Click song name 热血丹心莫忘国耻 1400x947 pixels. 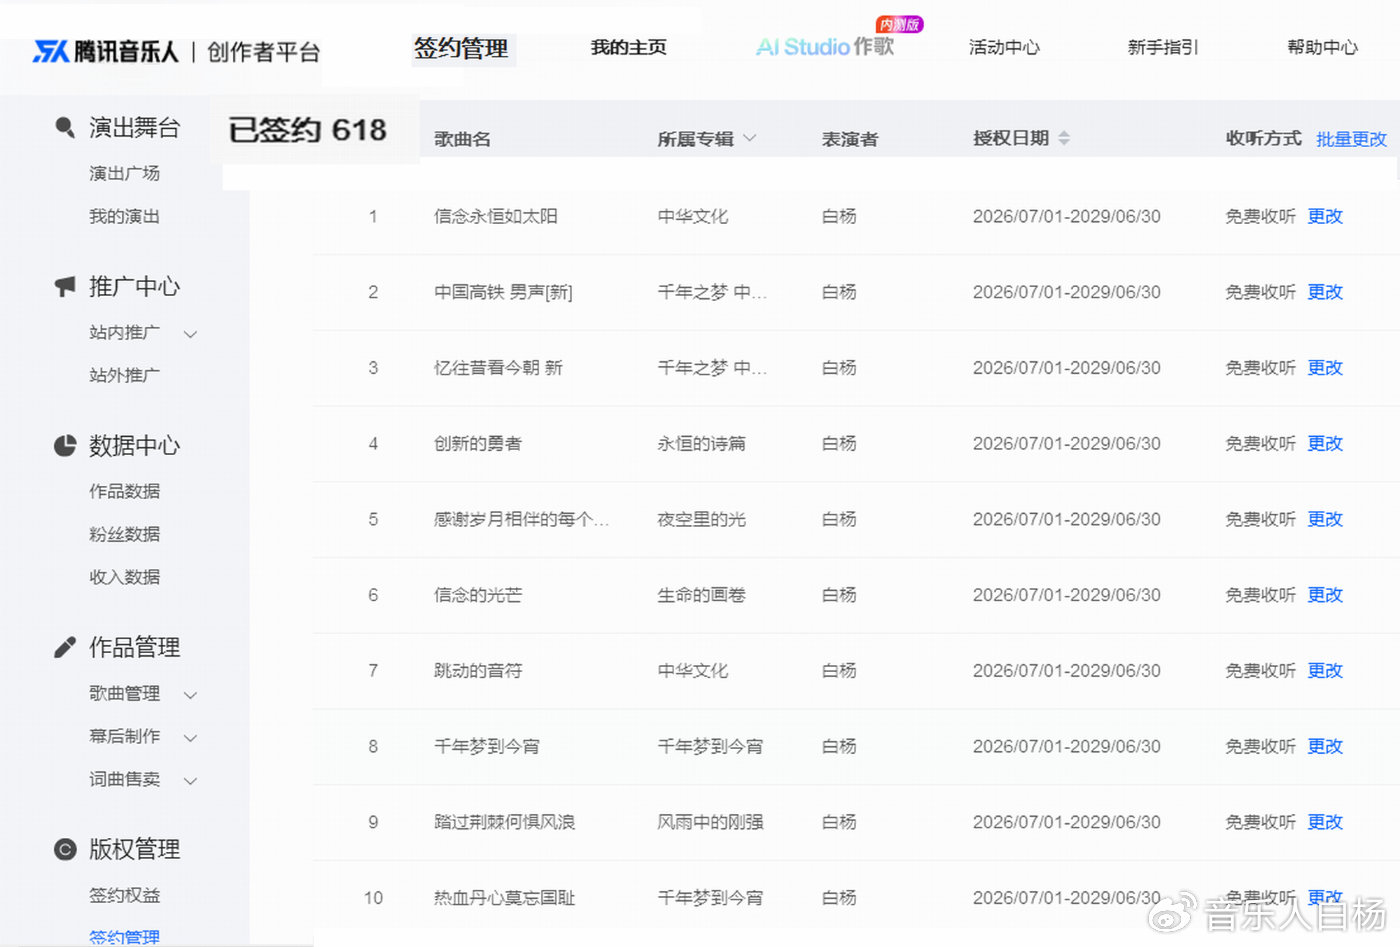tap(504, 898)
